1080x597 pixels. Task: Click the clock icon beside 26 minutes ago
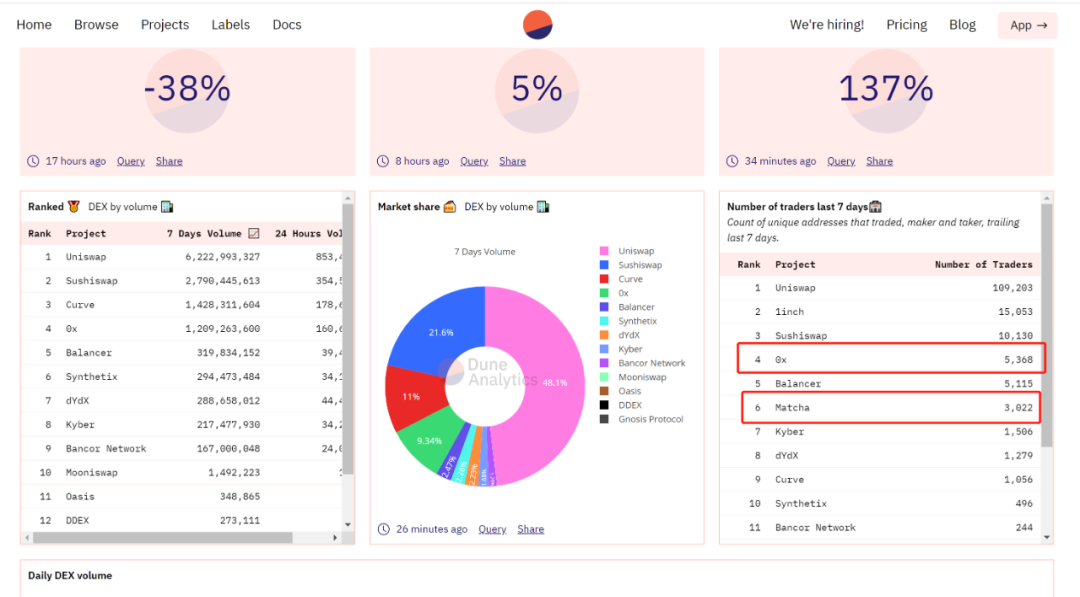(384, 529)
